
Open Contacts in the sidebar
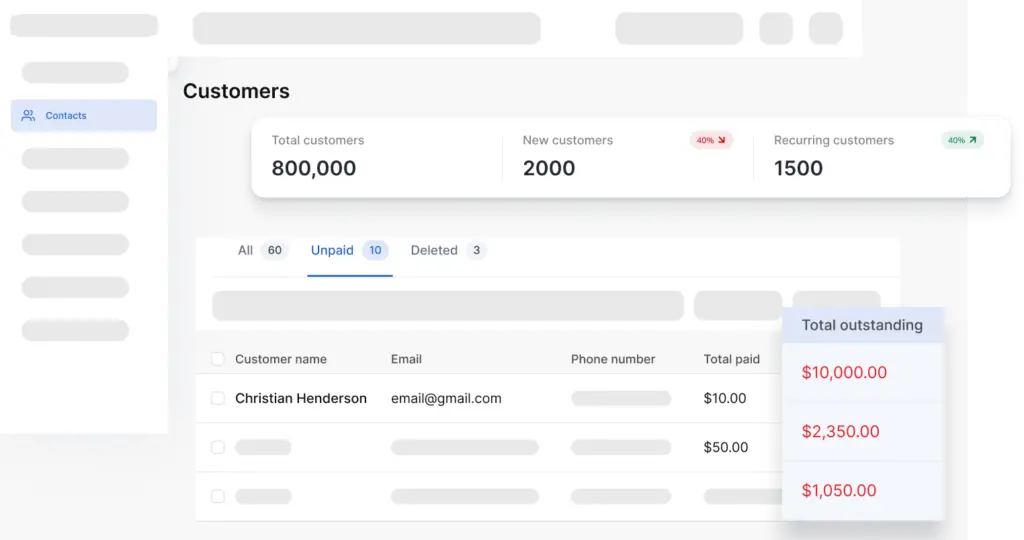tap(84, 116)
